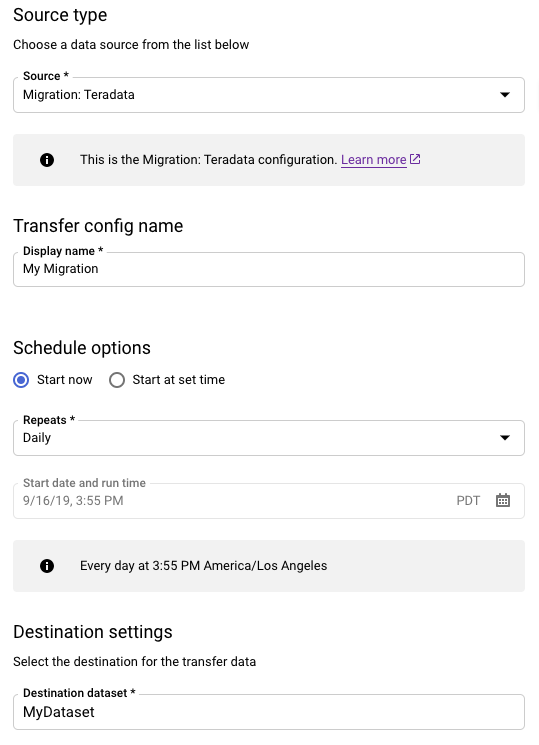Click the Schedule options heading

(x=82, y=348)
